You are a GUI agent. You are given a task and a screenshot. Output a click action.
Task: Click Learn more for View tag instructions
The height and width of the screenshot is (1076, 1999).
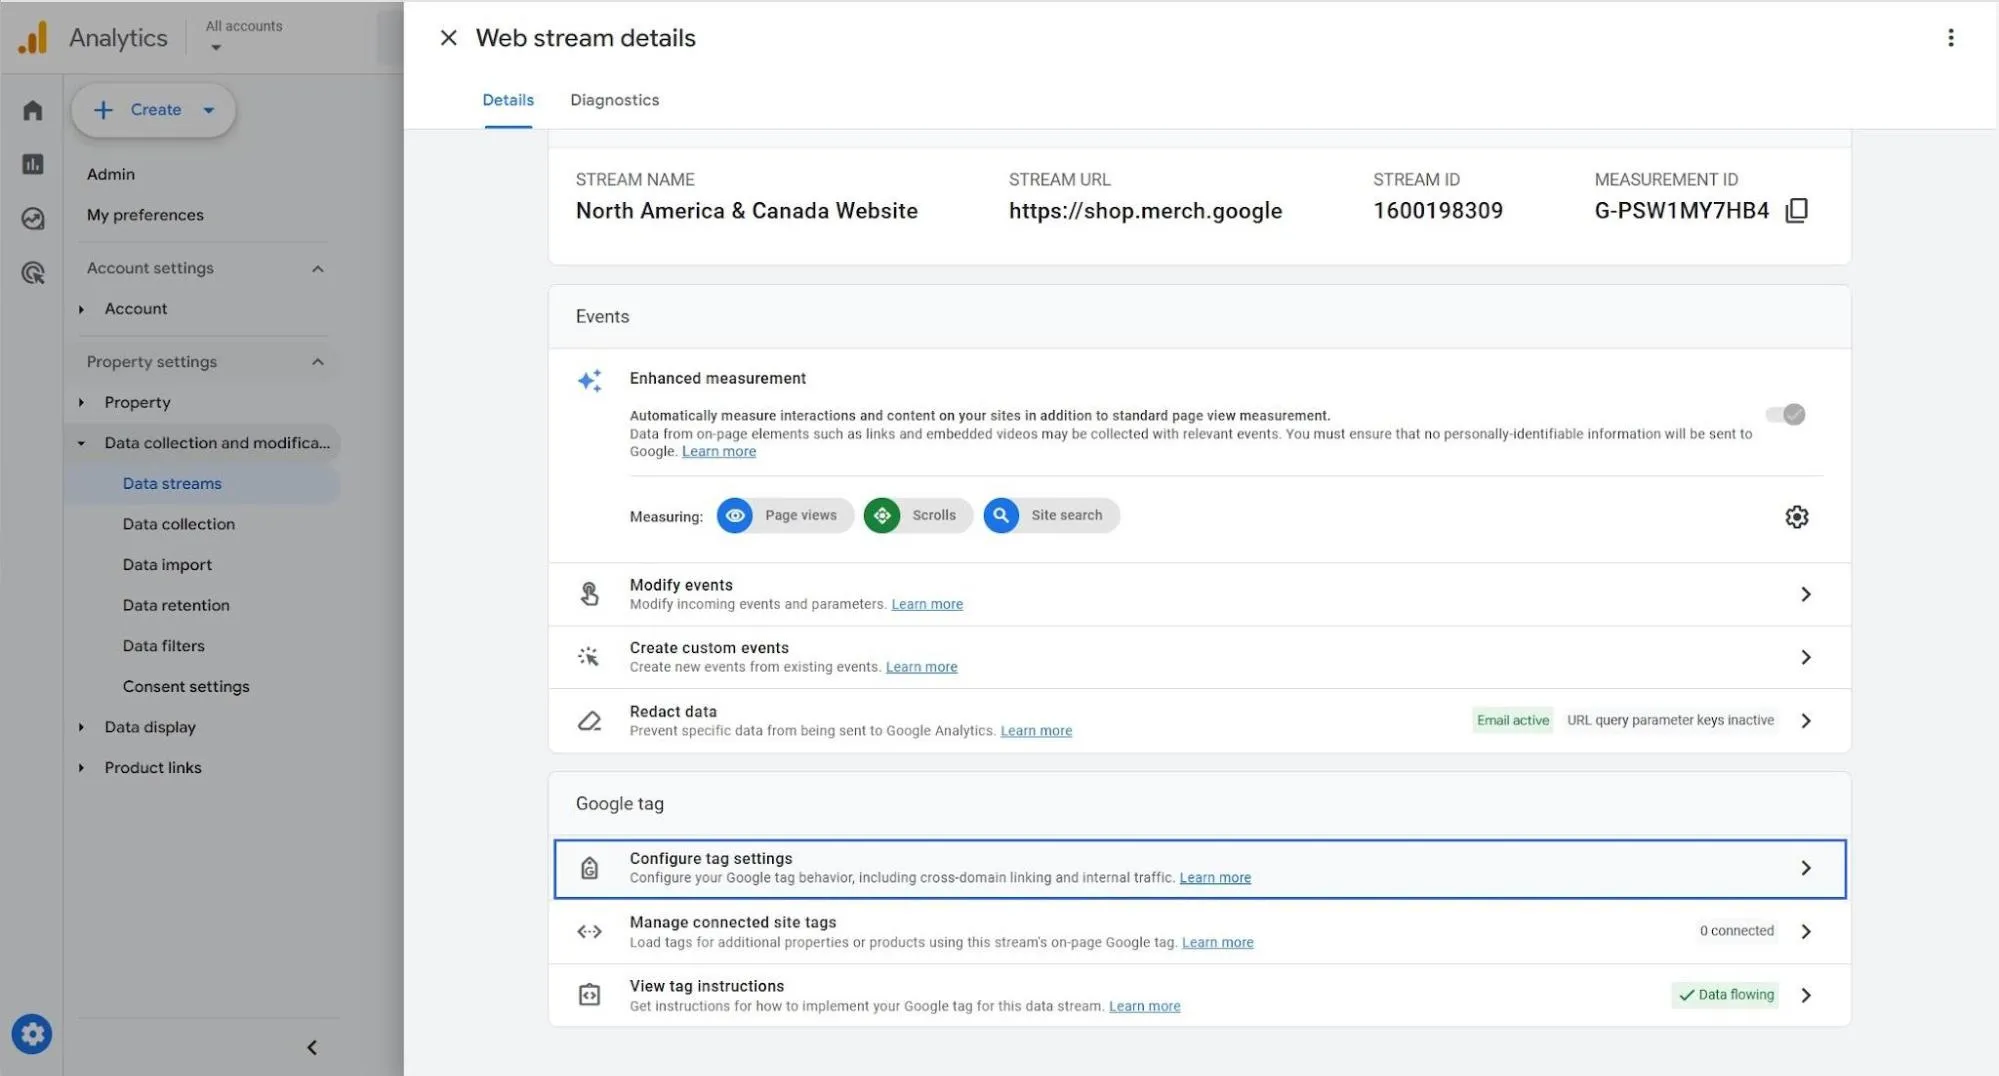[x=1144, y=1006]
